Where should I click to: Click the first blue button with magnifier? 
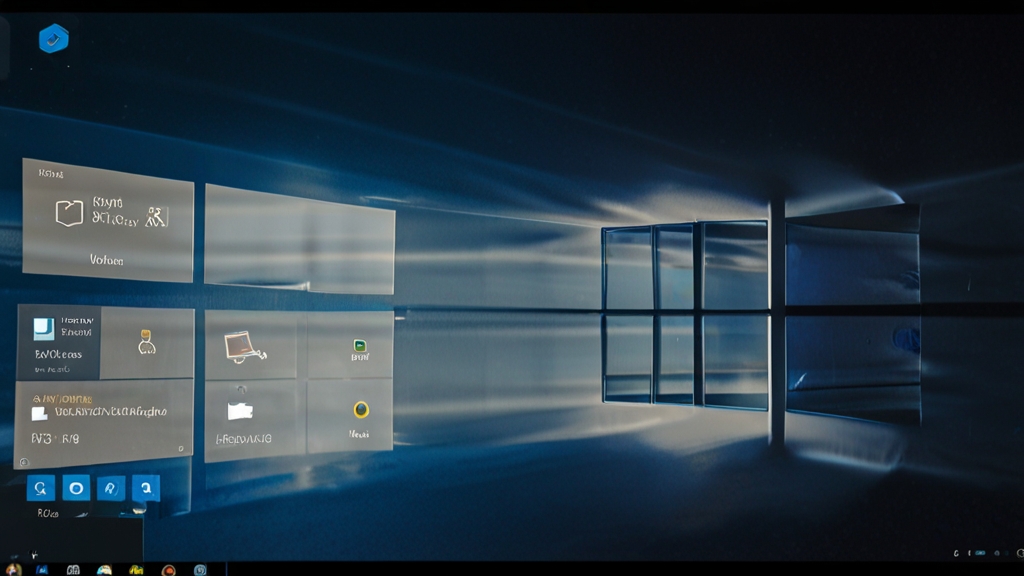(x=41, y=488)
